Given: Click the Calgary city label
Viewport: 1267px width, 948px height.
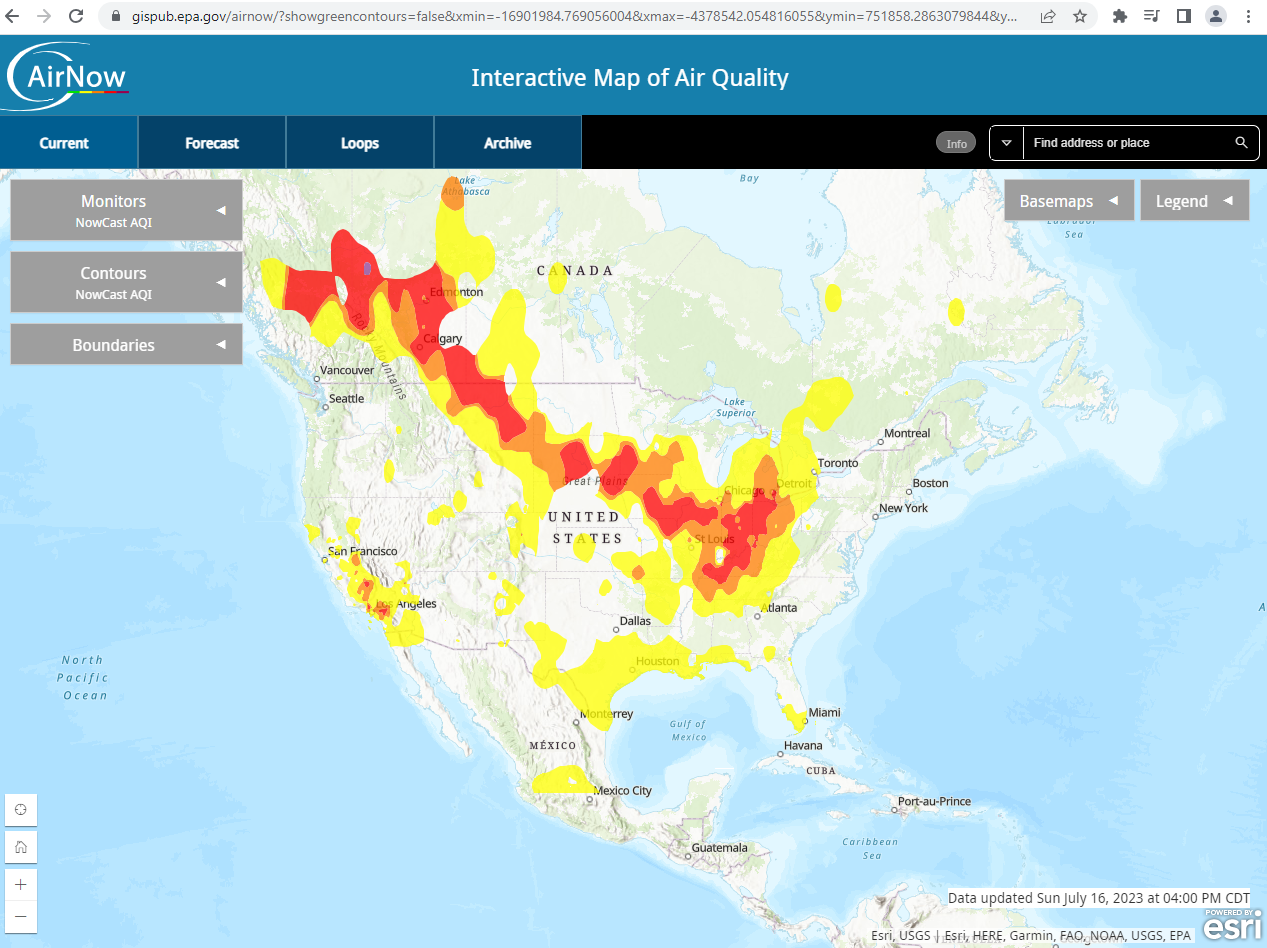Looking at the screenshot, I should click(443, 339).
